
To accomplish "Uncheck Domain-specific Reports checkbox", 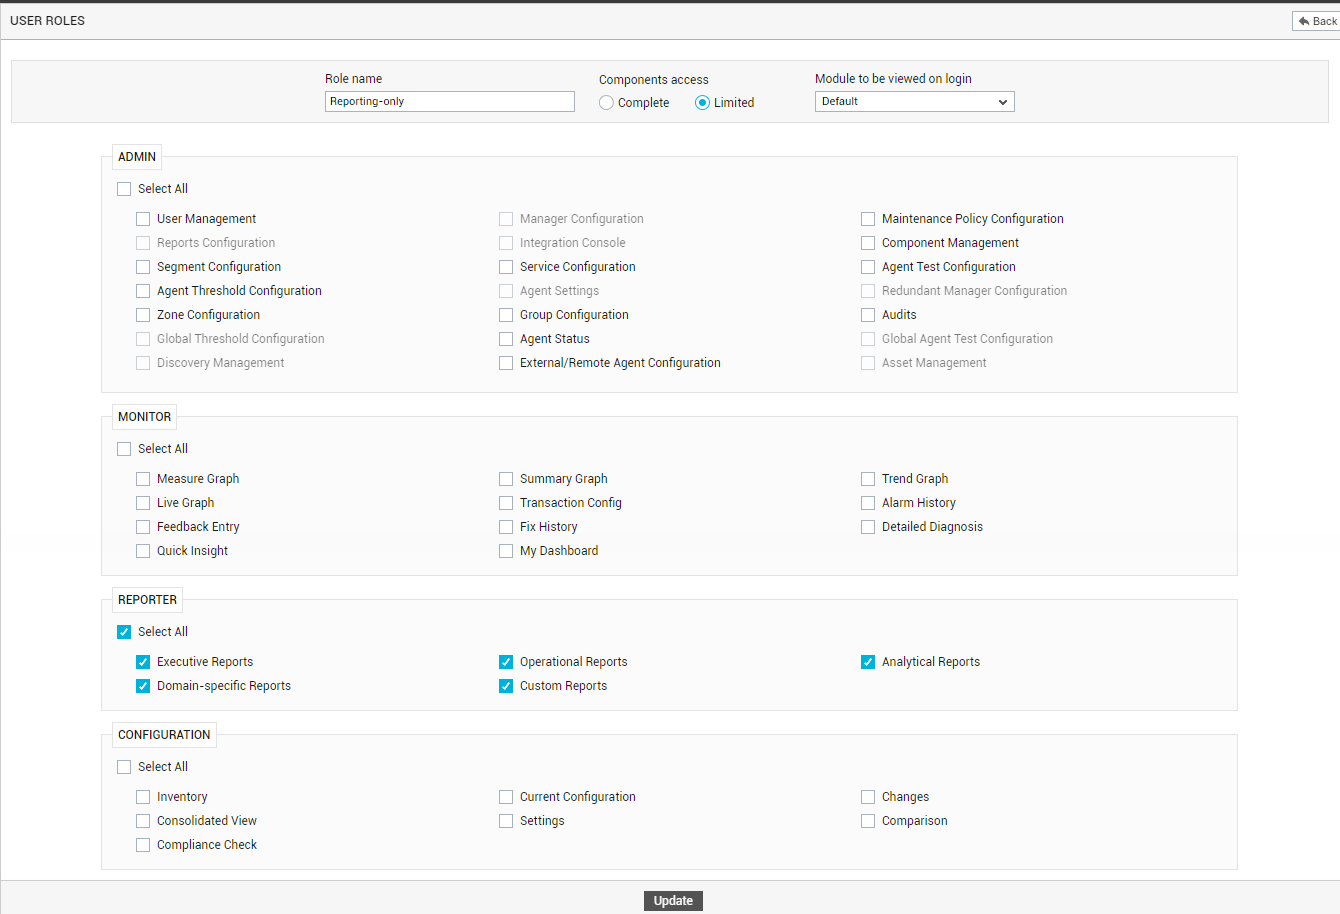I will pos(143,686).
